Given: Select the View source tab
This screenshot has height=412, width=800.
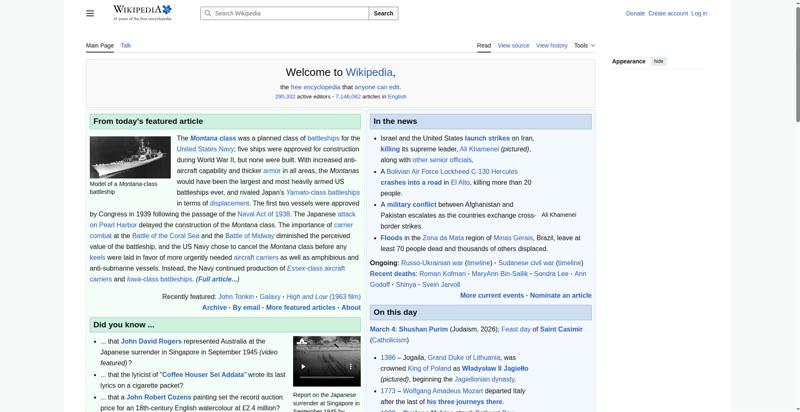Looking at the screenshot, I should [513, 45].
